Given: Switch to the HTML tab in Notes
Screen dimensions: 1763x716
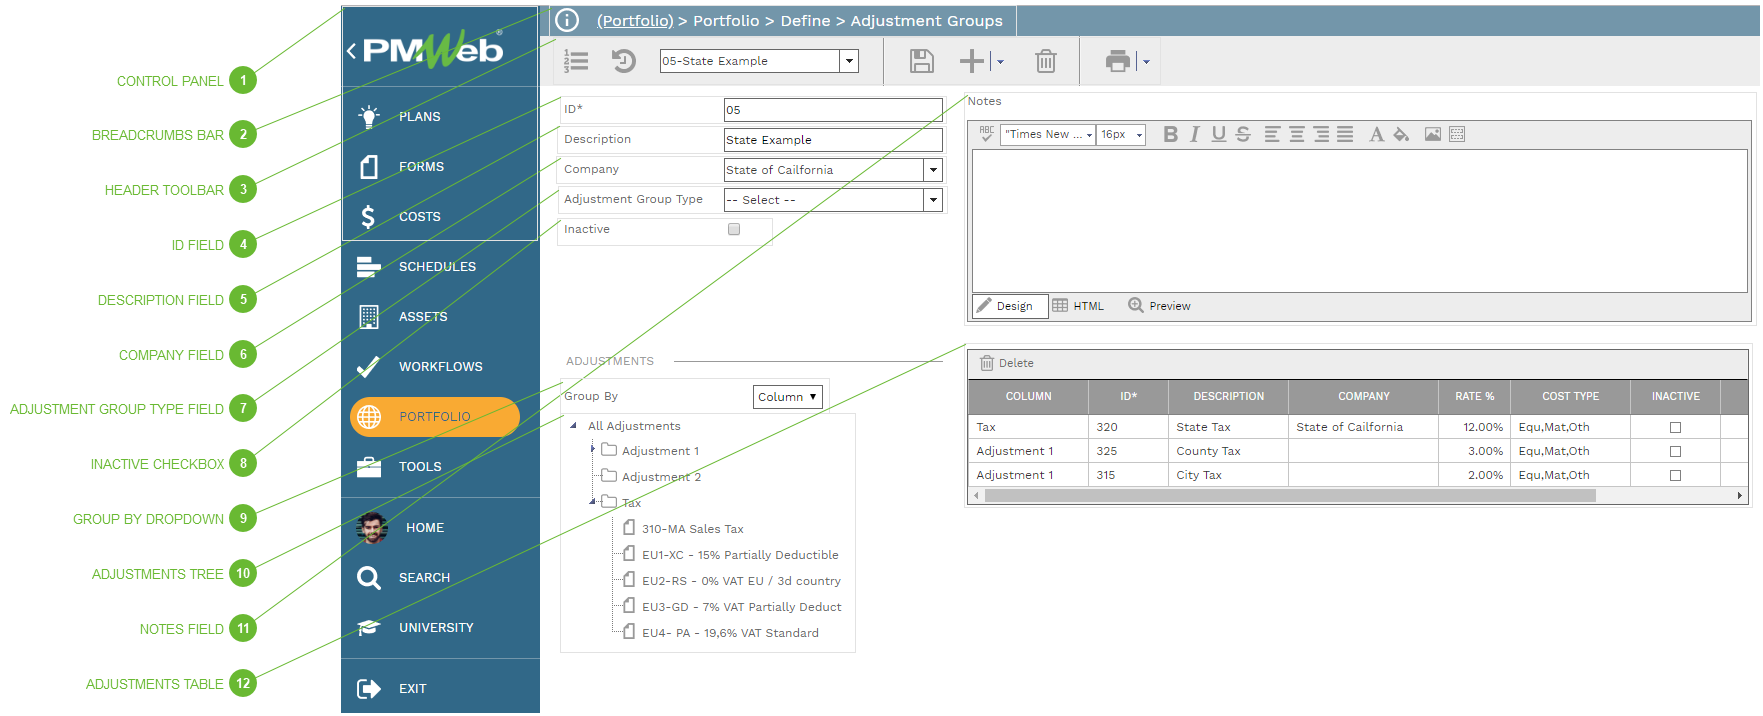Looking at the screenshot, I should [1079, 307].
